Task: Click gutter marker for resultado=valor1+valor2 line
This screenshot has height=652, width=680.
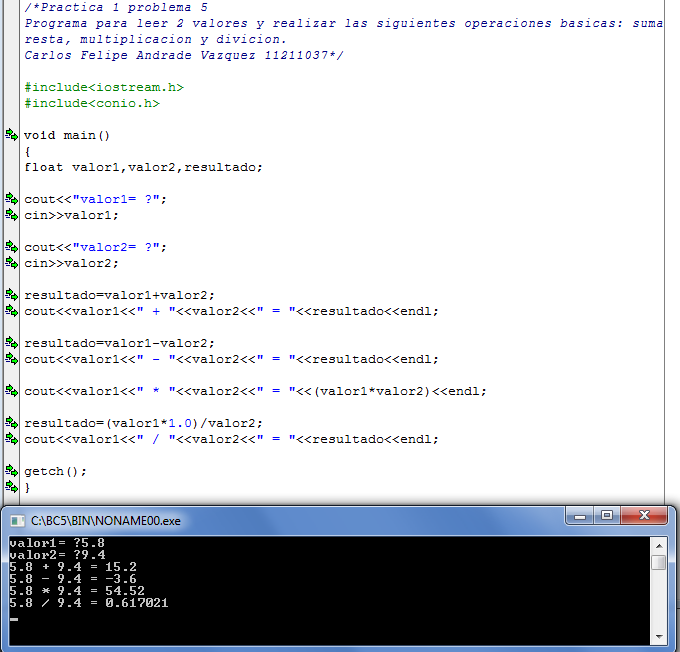Action: [12, 295]
